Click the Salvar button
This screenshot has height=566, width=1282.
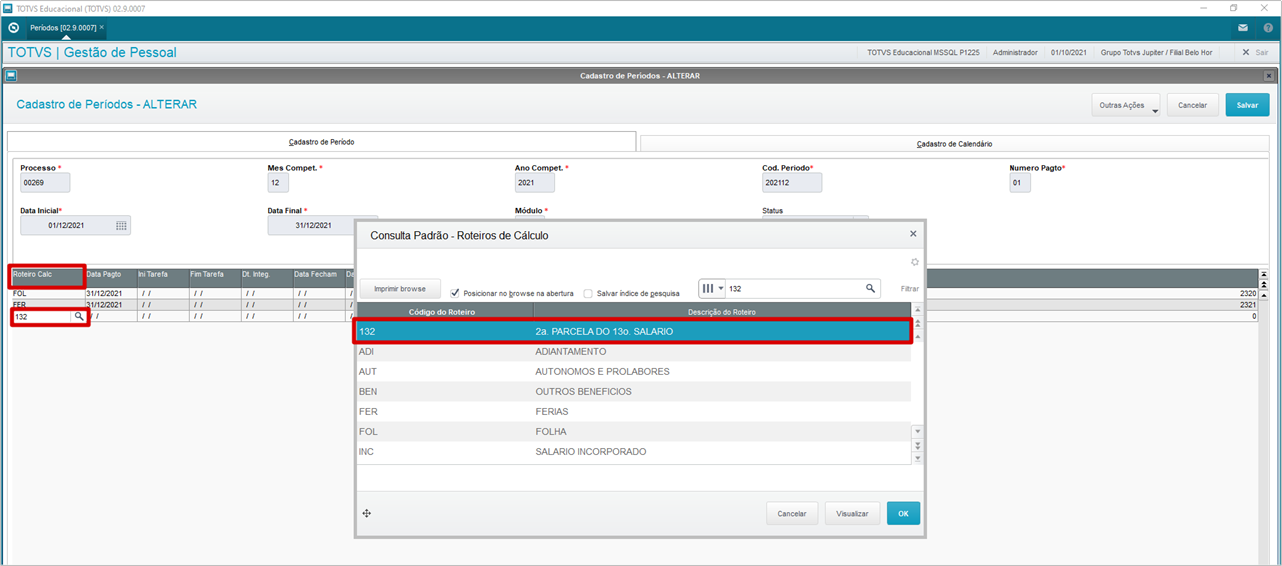coord(1247,105)
